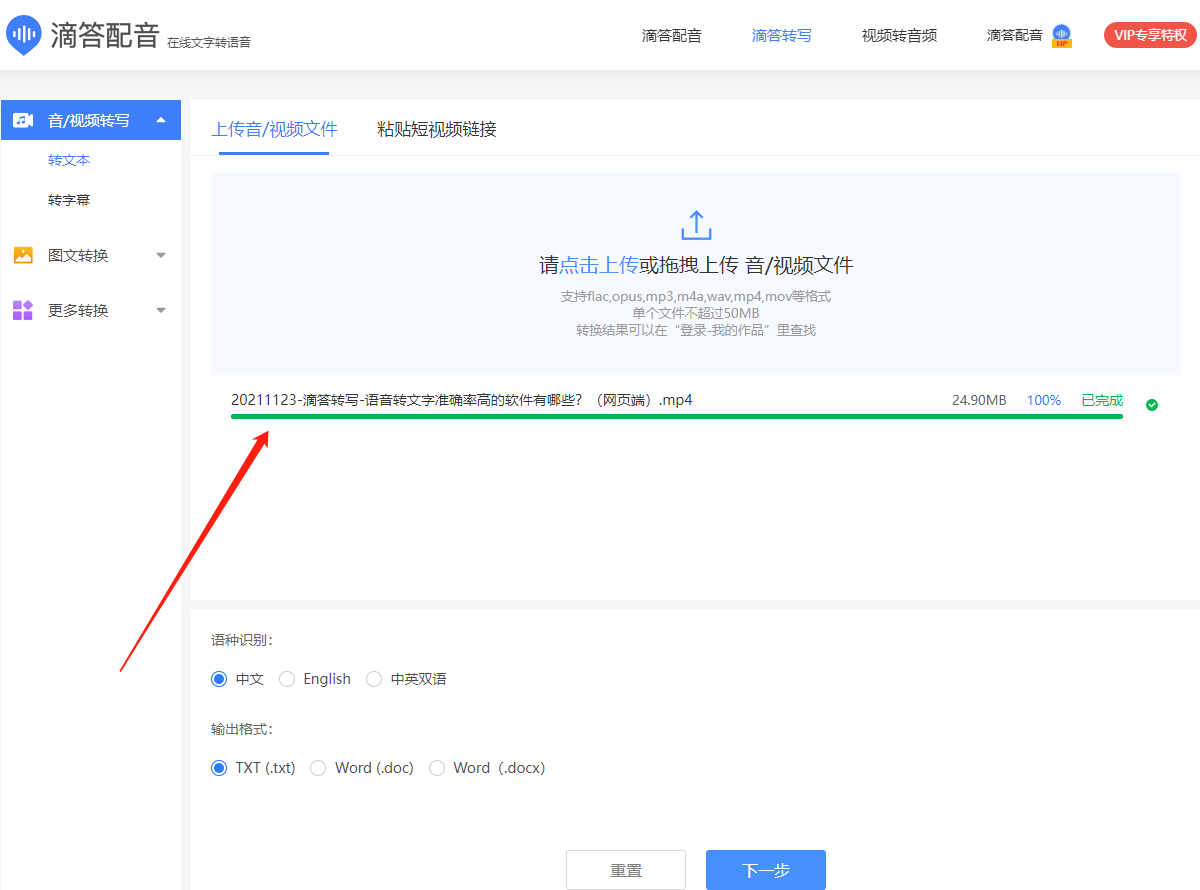Expand the 更多转换 sidebar section arrow

pos(161,310)
